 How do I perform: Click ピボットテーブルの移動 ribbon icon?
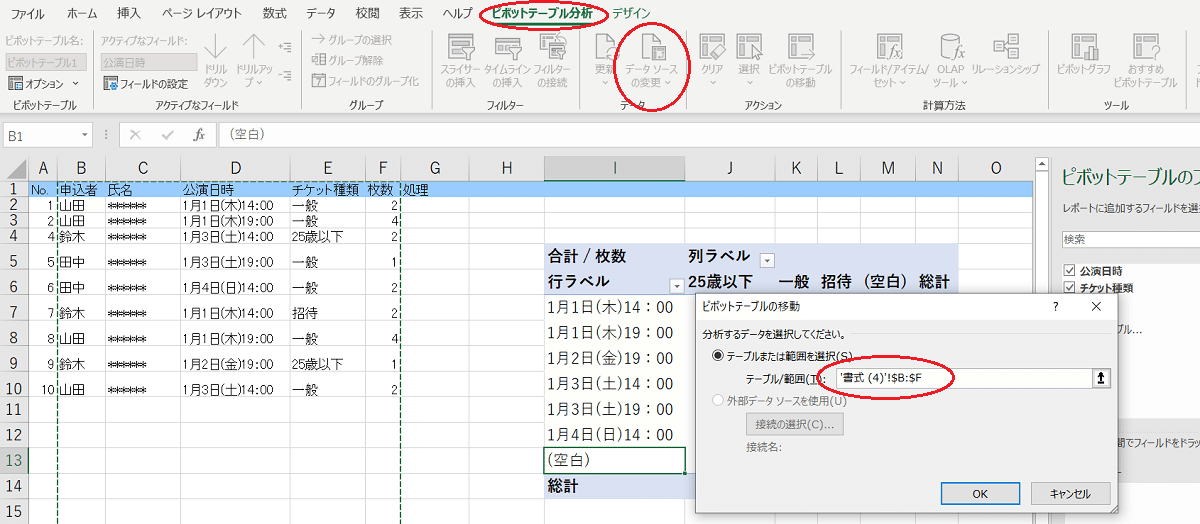[x=800, y=46]
